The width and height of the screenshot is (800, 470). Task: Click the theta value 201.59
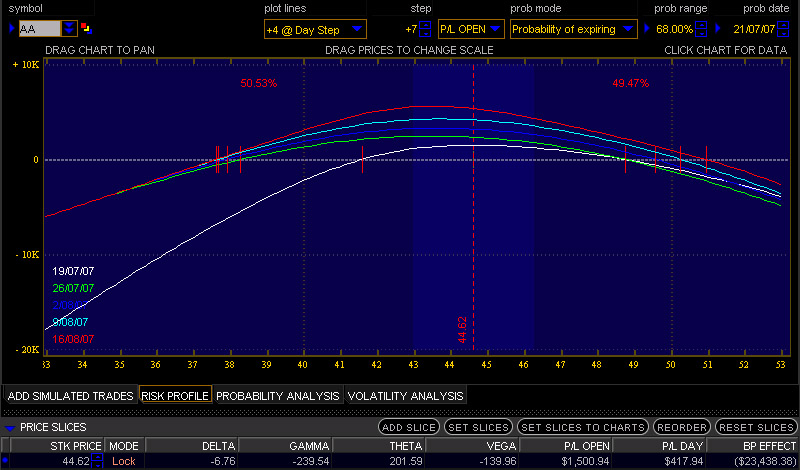click(x=406, y=461)
